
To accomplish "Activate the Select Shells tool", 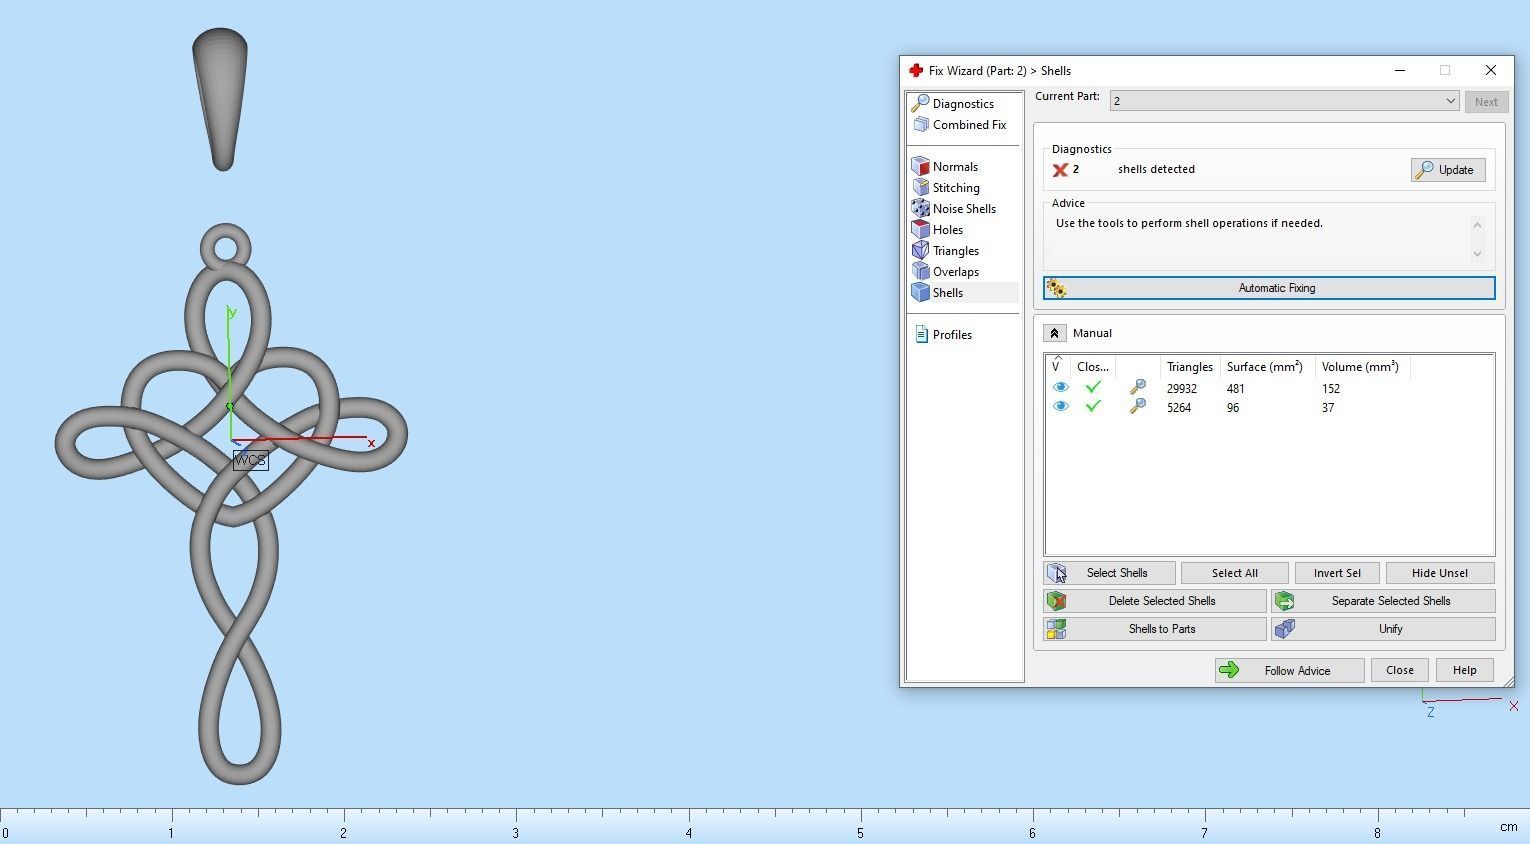I will coord(1109,573).
